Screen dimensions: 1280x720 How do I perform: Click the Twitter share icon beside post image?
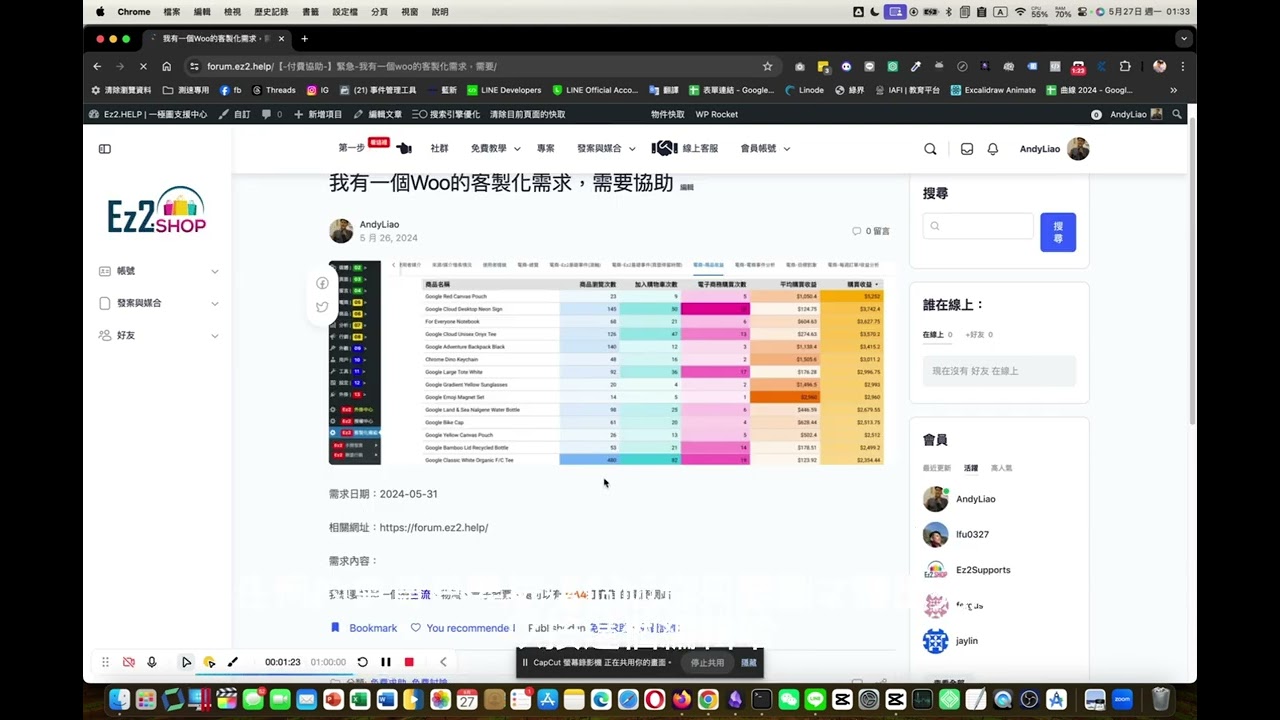(321, 307)
